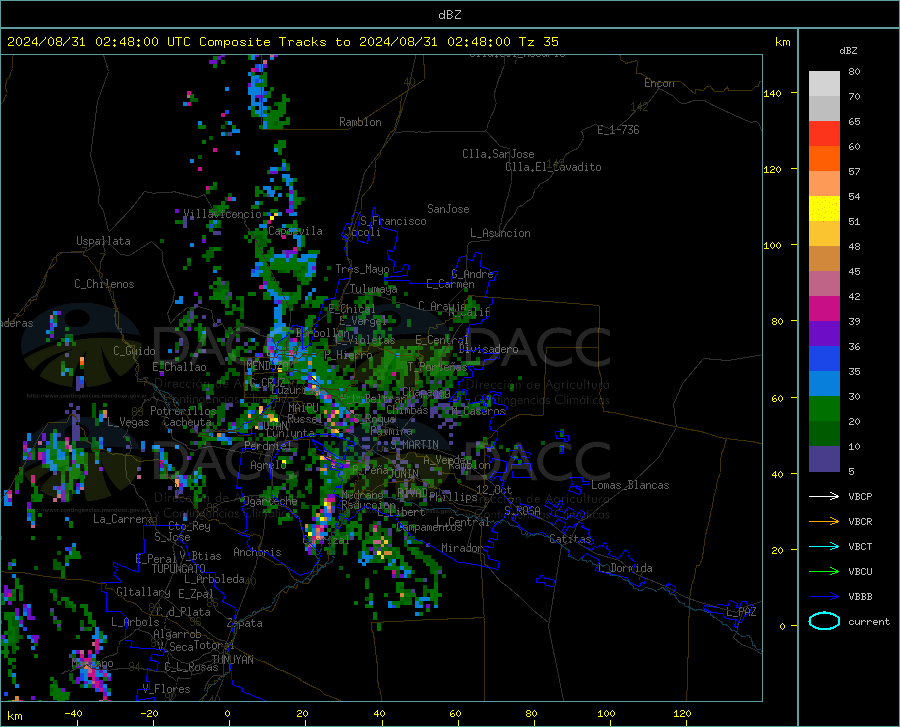
Task: Click the 'Lomas_Blancas' map label
Action: (630, 485)
